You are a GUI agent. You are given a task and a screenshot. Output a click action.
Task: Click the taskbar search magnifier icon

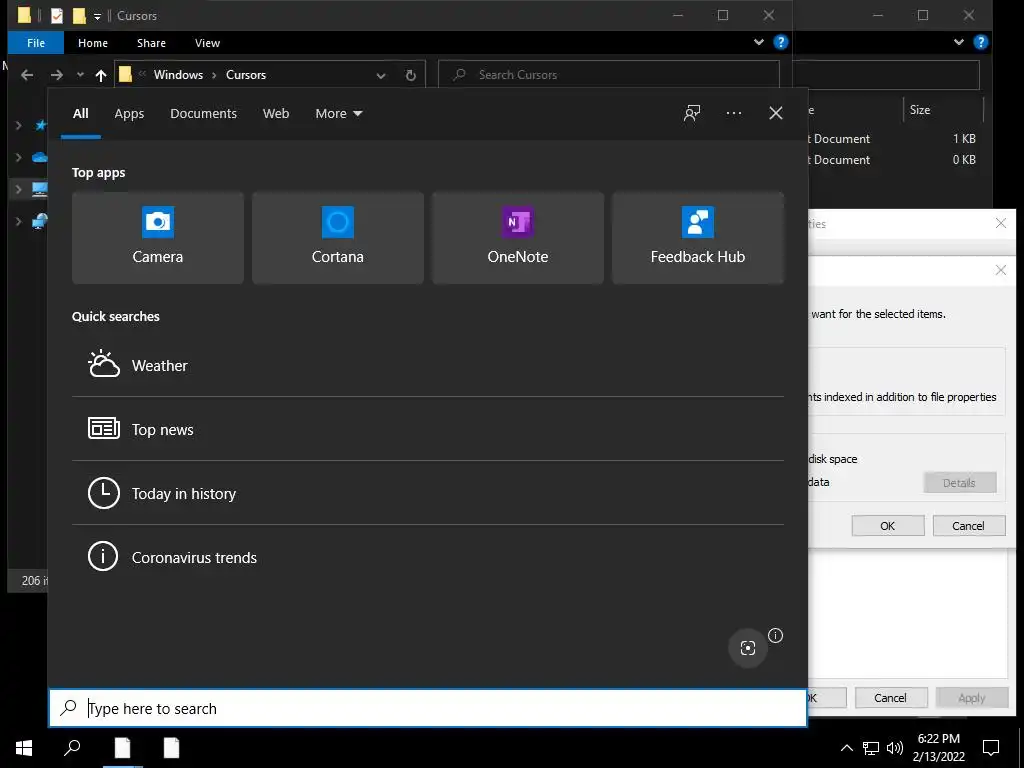coord(72,748)
